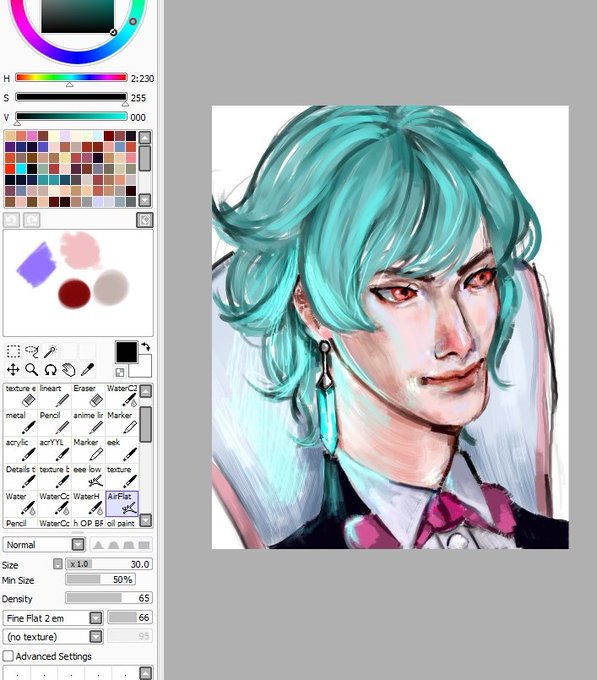Set brush Size slider showing 30.0
Image resolution: width=597 pixels, height=680 pixels.
[109, 564]
